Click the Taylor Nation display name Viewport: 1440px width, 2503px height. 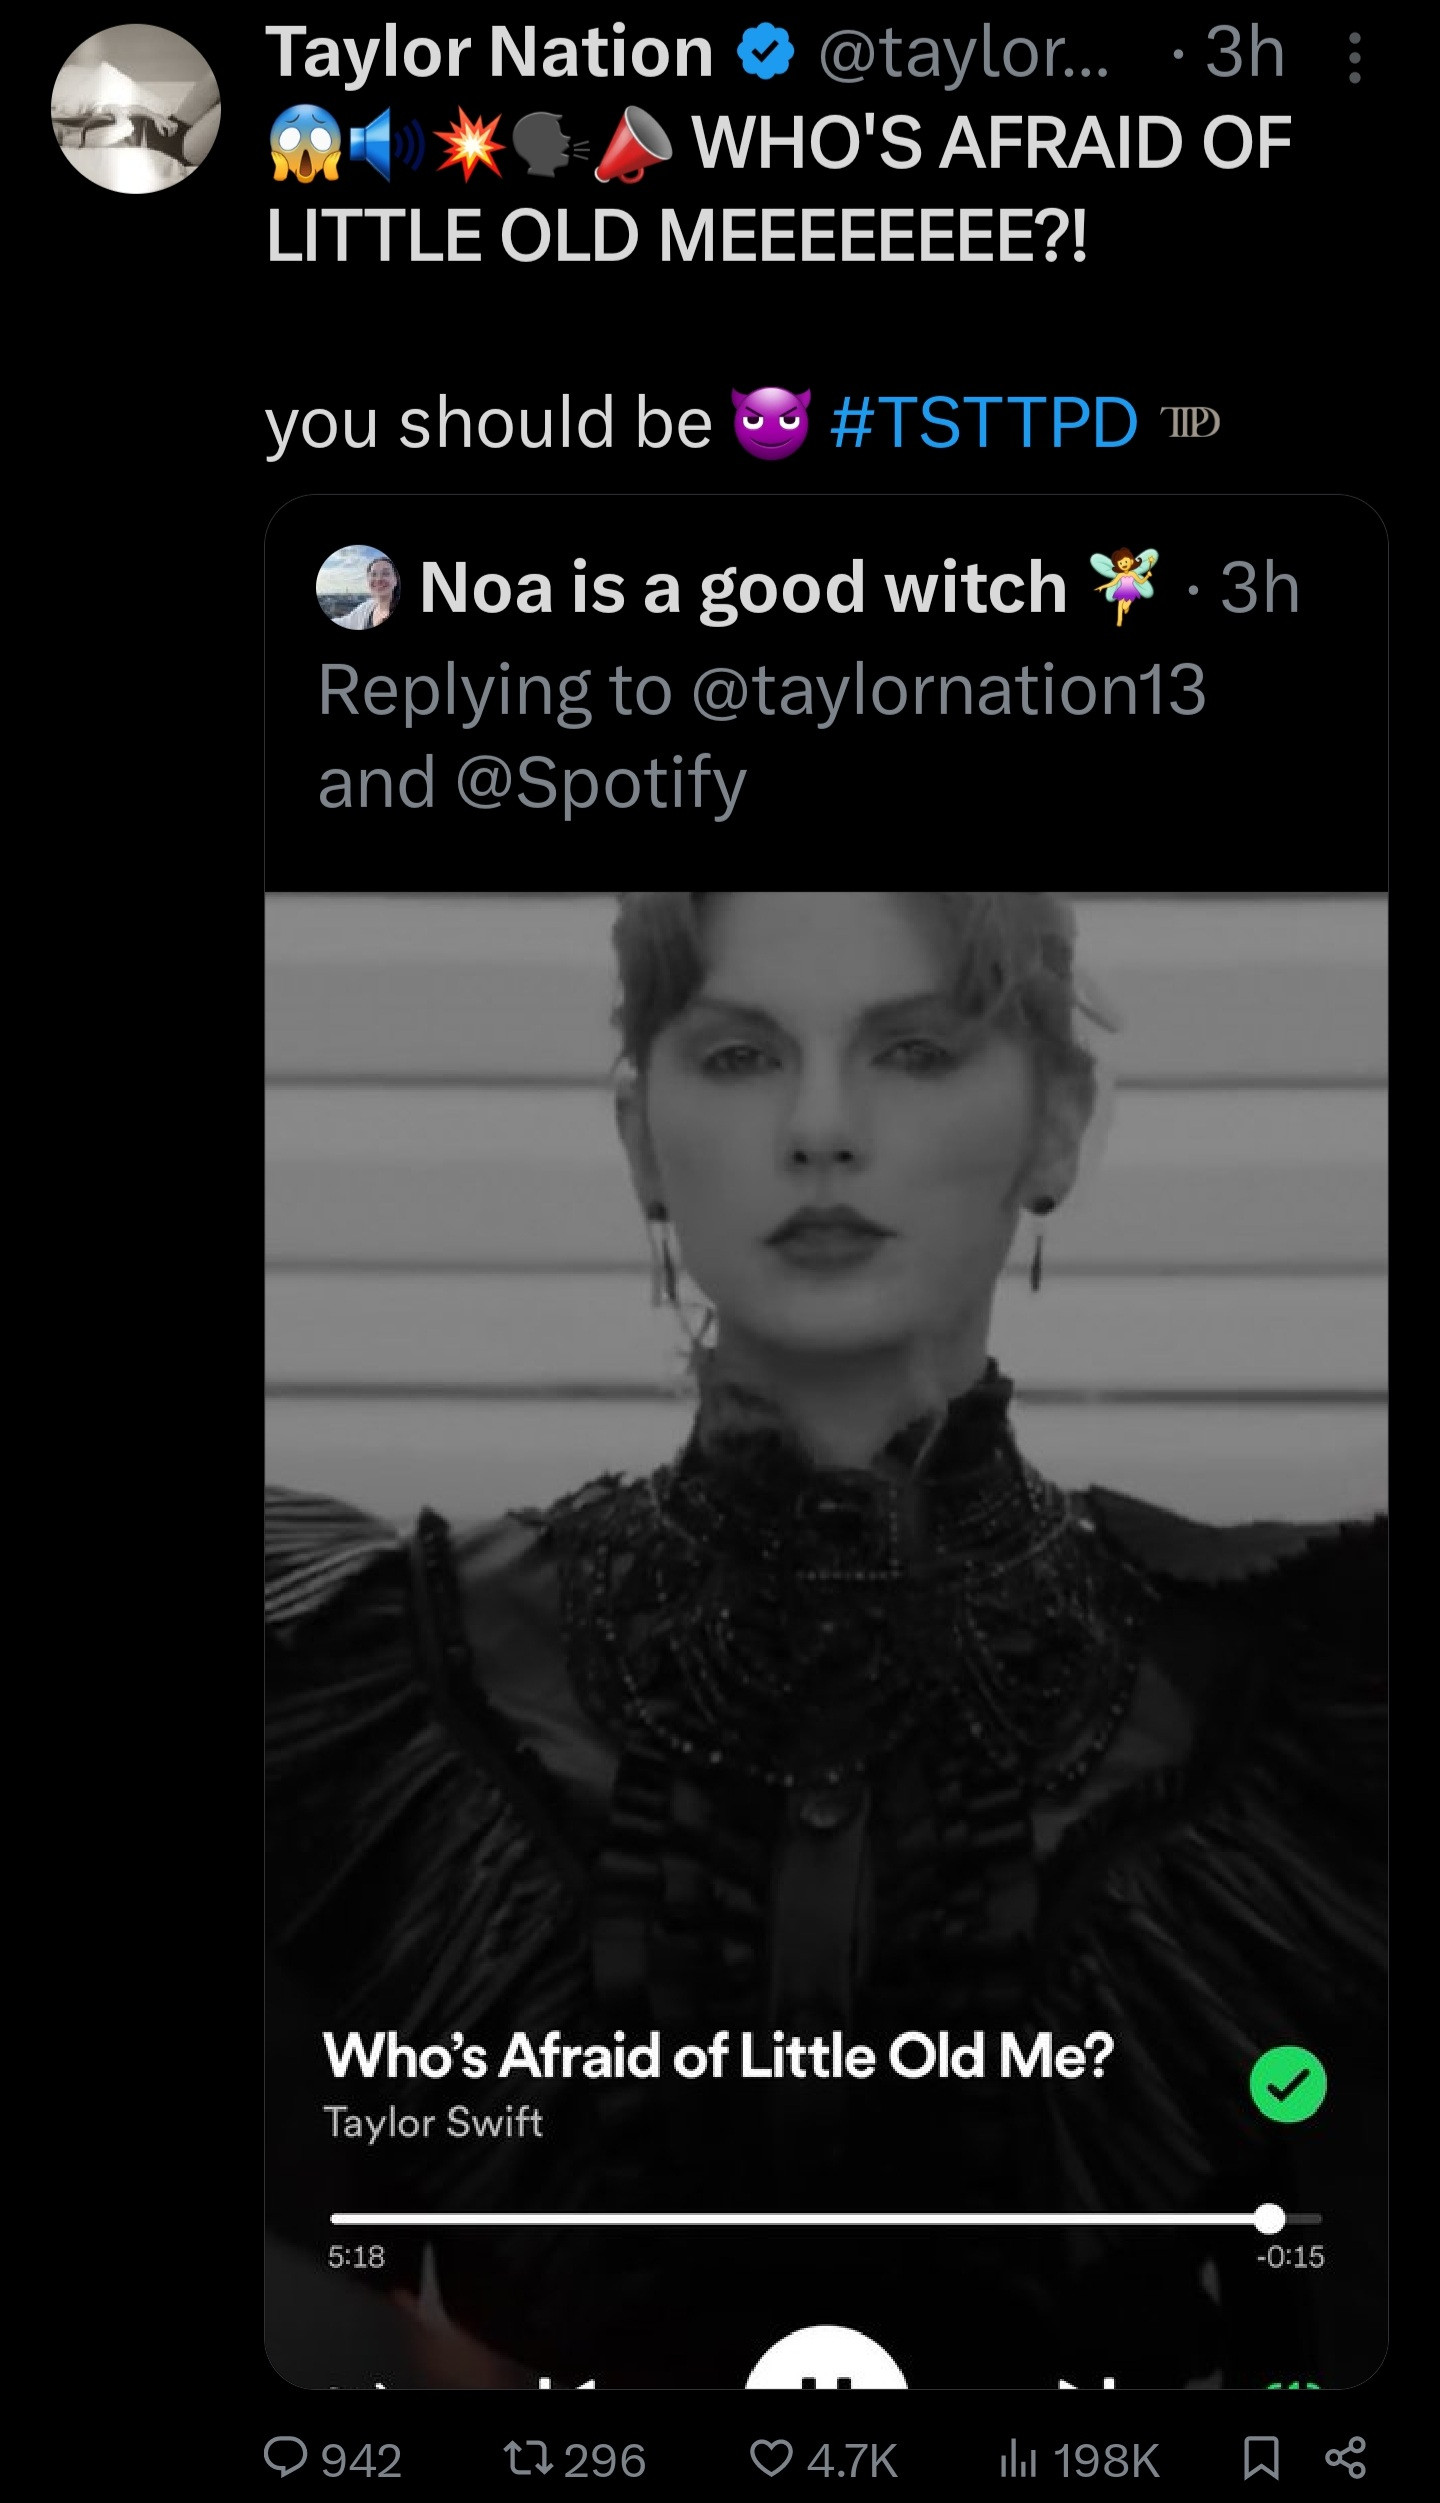489,52
